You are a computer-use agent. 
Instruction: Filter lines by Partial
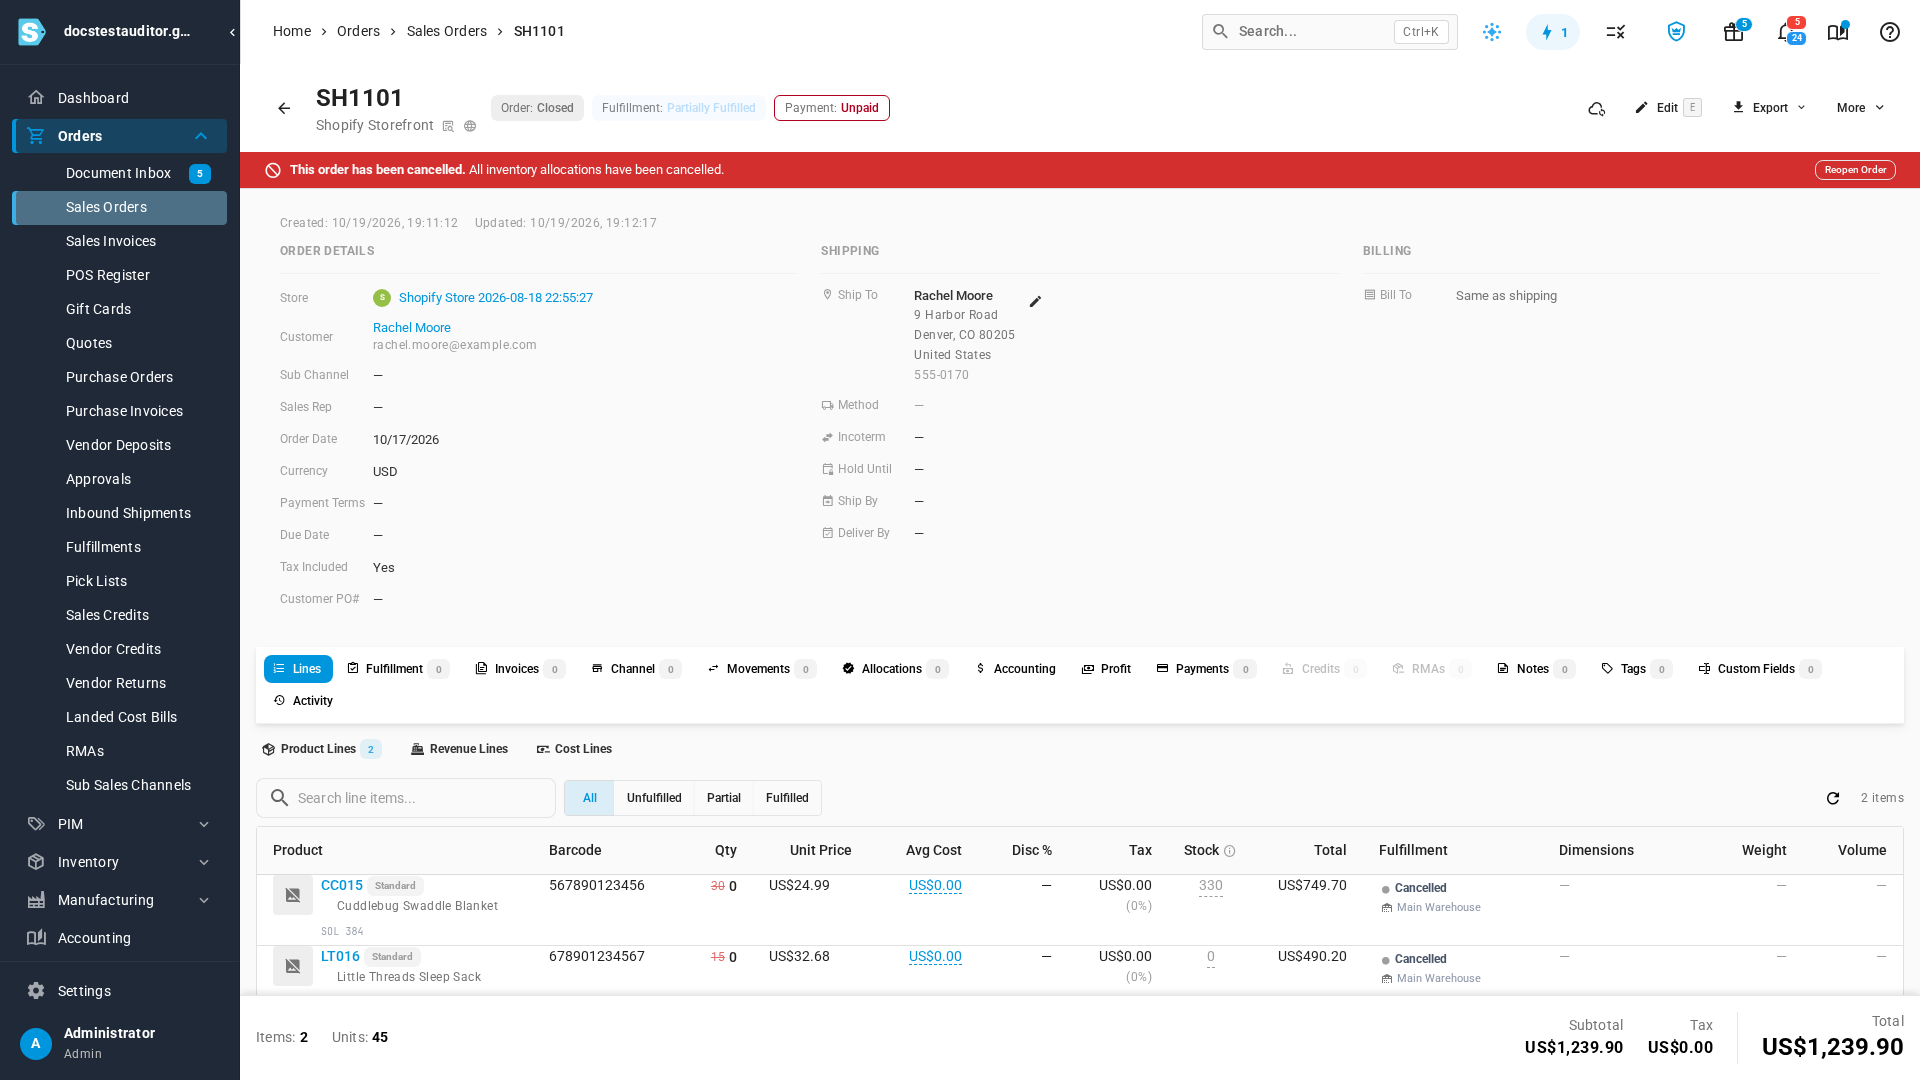pos(724,798)
